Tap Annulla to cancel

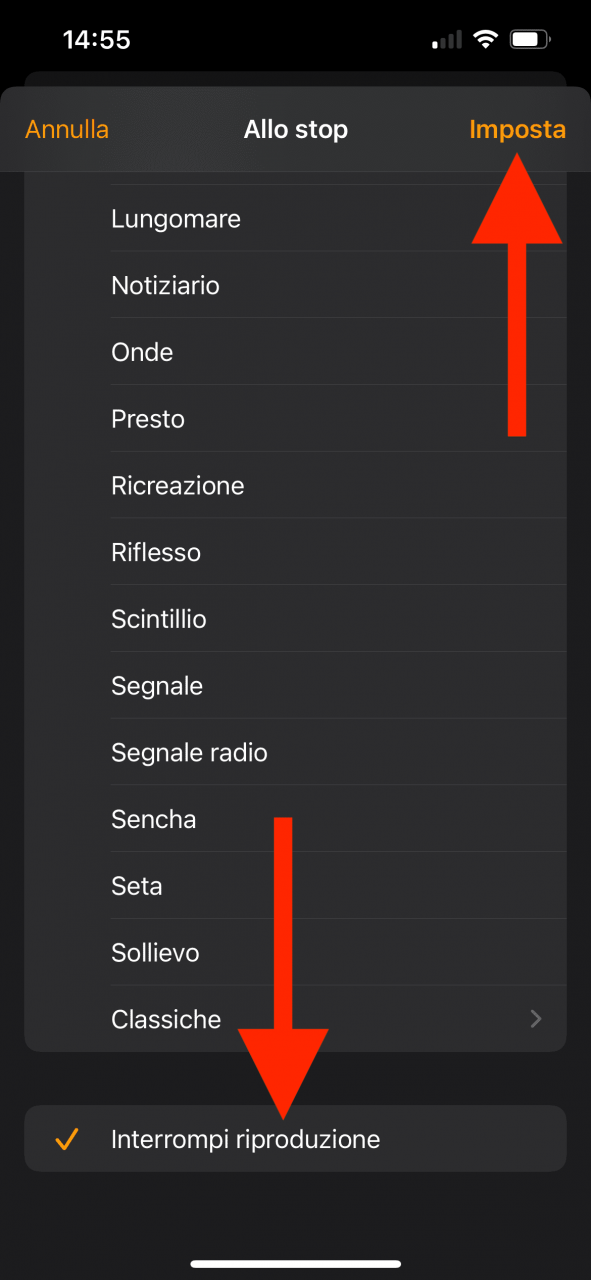[x=67, y=129]
